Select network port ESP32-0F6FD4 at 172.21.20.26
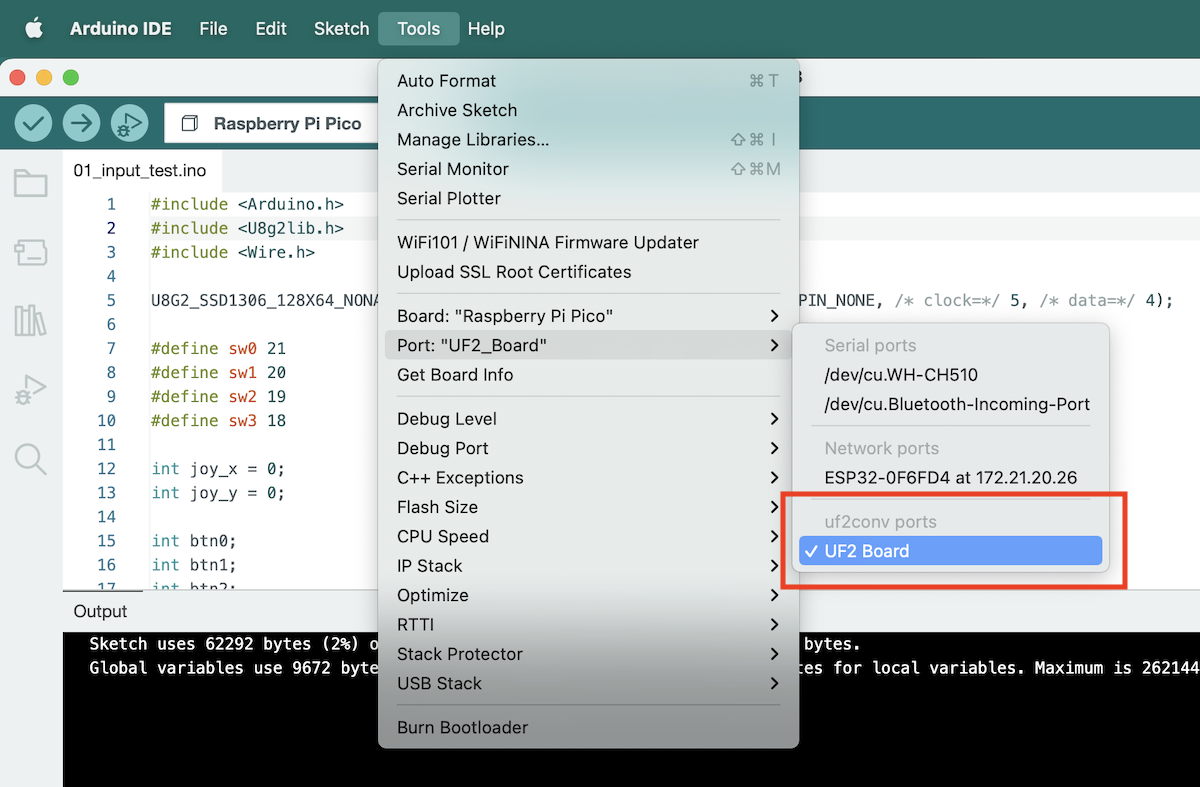The height and width of the screenshot is (787, 1200). 952,478
